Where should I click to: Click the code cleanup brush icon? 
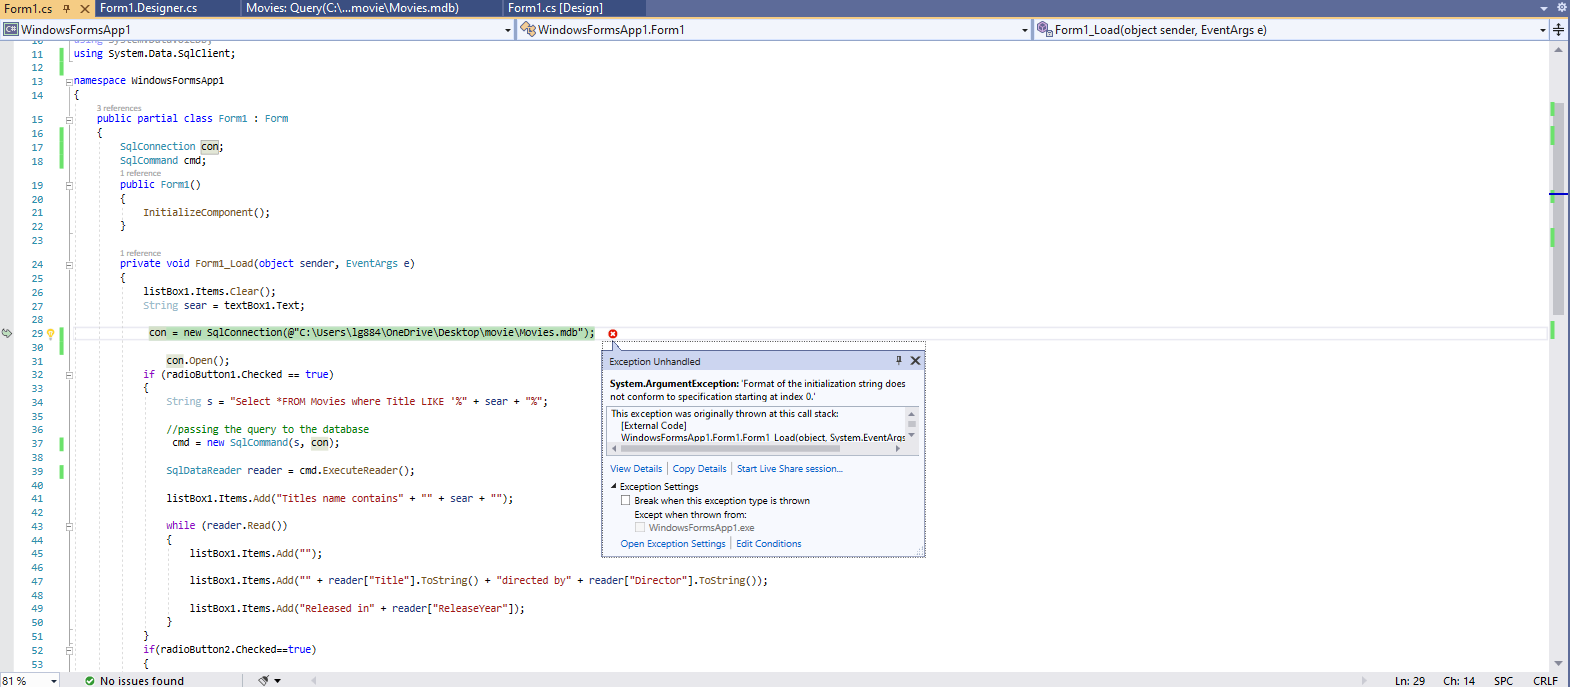click(263, 680)
